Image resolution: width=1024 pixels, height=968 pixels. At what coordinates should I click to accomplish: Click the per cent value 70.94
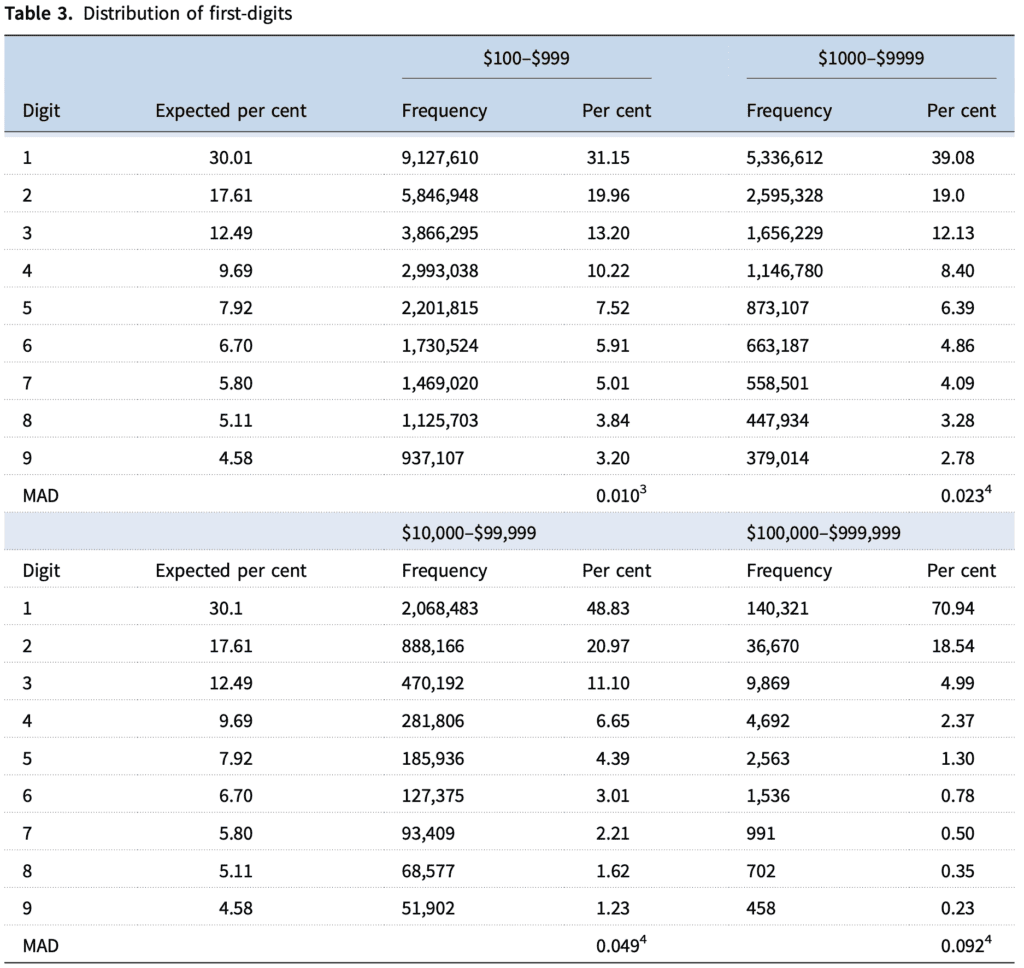pos(961,609)
